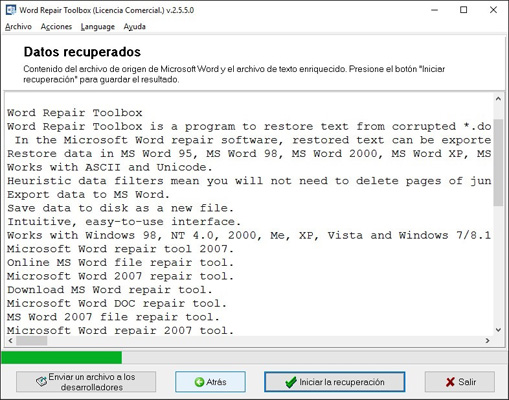Click the line starting 'Restore data in MS Word 95'
Image resolution: width=509 pixels, height=400 pixels.
249,154
